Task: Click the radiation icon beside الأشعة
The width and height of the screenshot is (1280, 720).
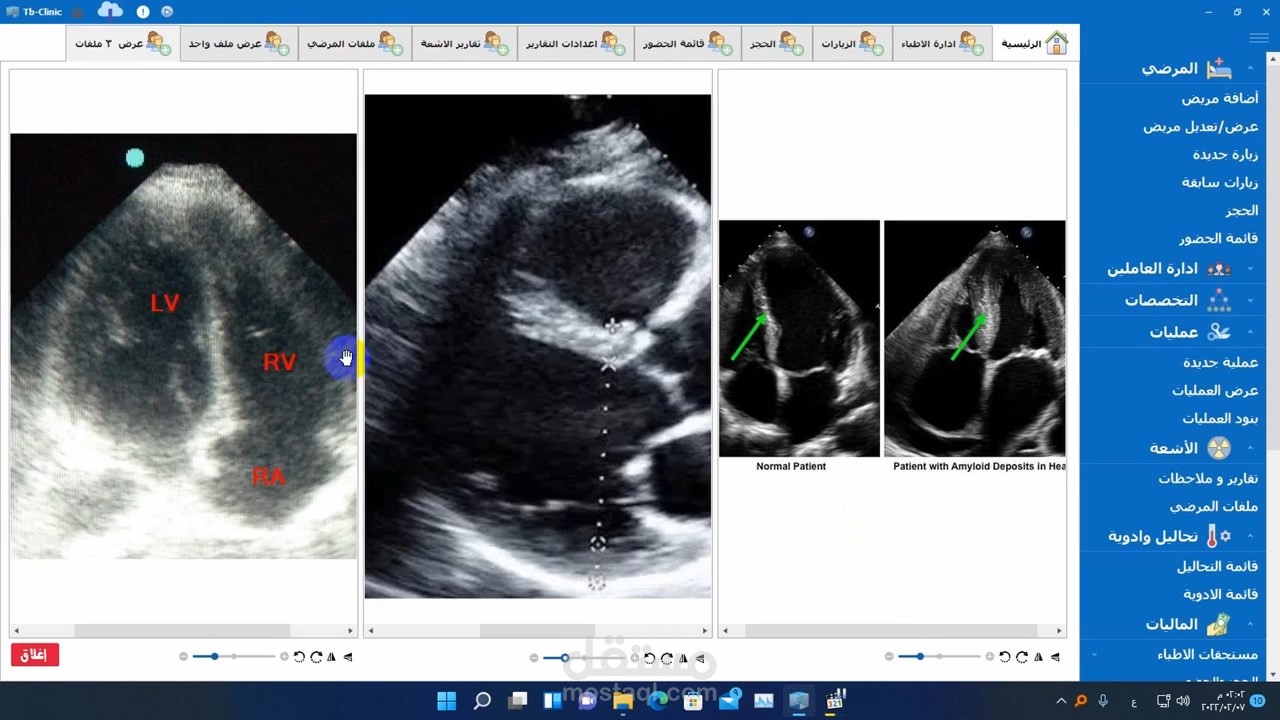Action: click(x=1219, y=448)
